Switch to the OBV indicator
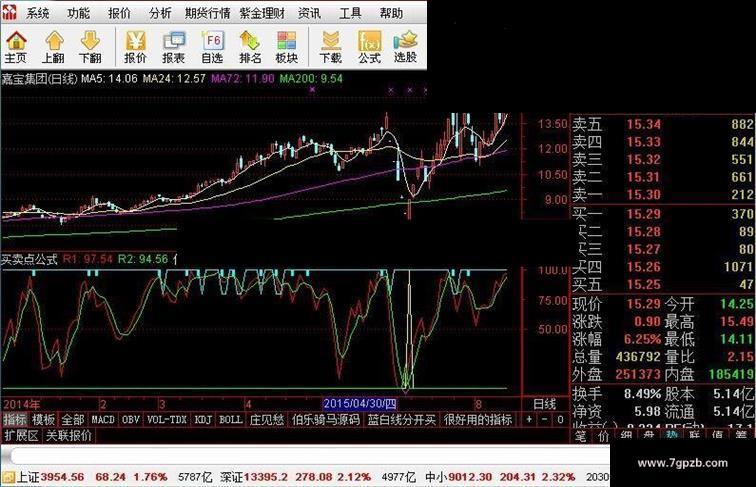 click(131, 419)
